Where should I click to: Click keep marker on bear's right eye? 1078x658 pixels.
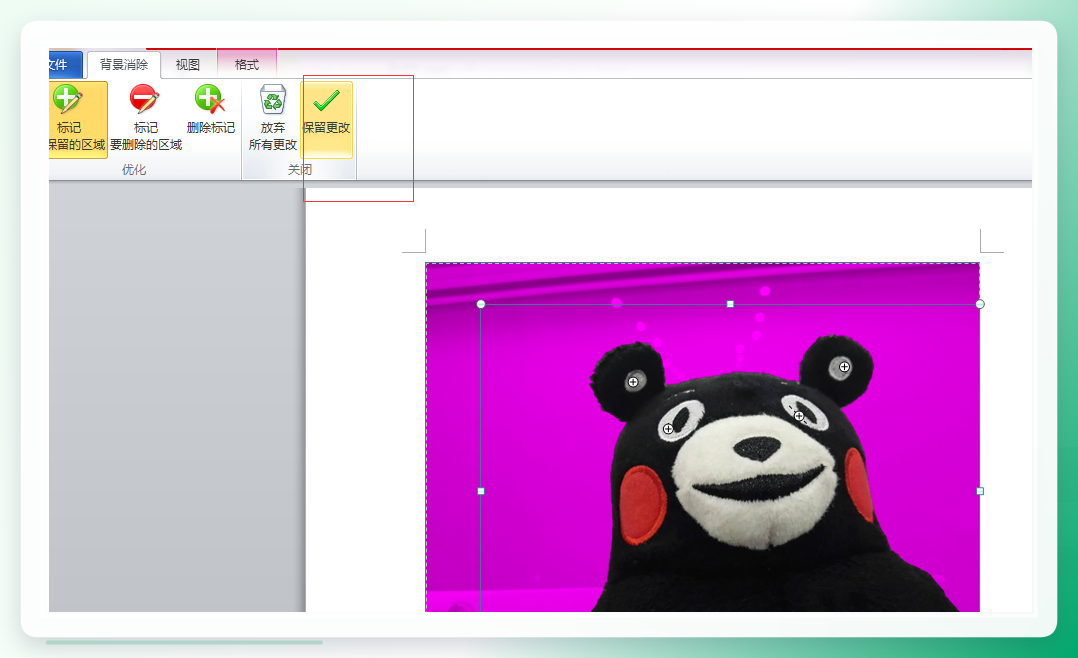click(x=799, y=415)
